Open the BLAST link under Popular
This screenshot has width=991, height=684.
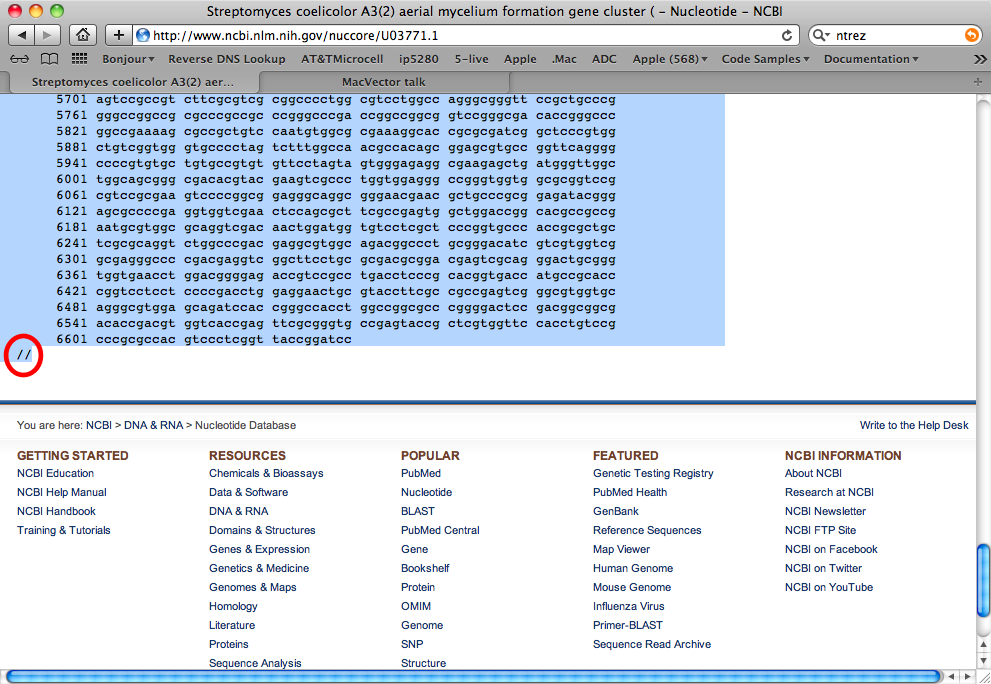click(417, 511)
